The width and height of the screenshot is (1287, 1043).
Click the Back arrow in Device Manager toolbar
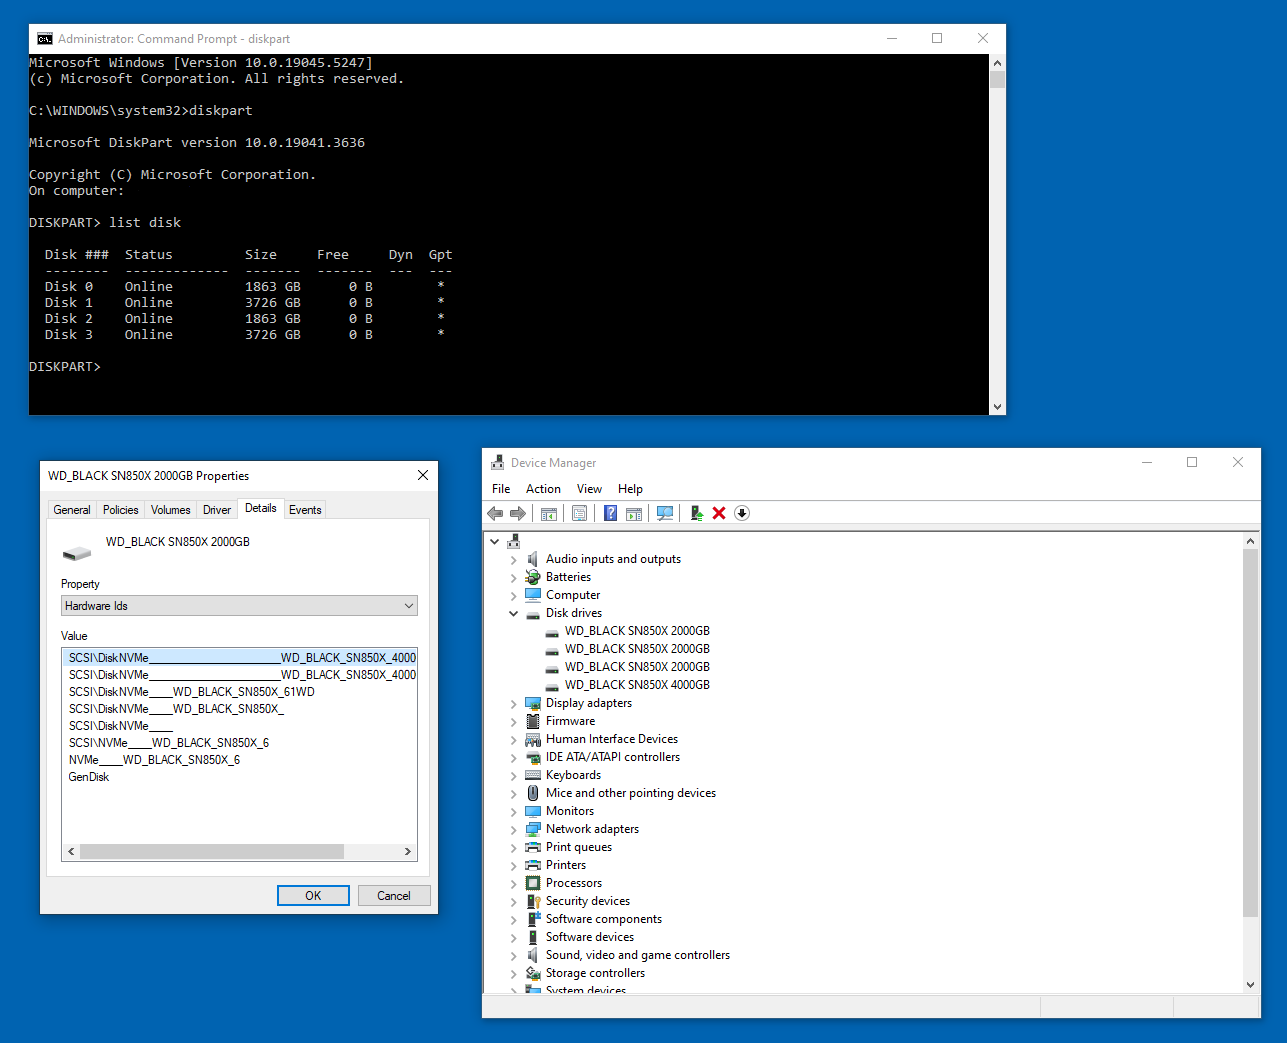(x=495, y=513)
